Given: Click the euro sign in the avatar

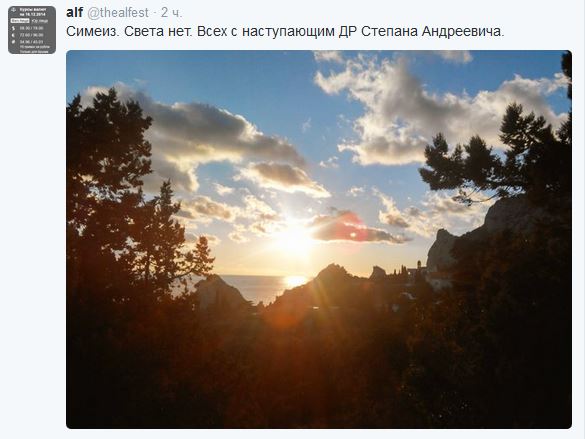Looking at the screenshot, I should 13,35.
